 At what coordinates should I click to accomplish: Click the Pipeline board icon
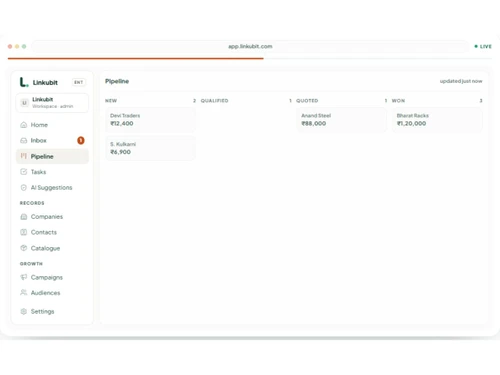click(24, 156)
